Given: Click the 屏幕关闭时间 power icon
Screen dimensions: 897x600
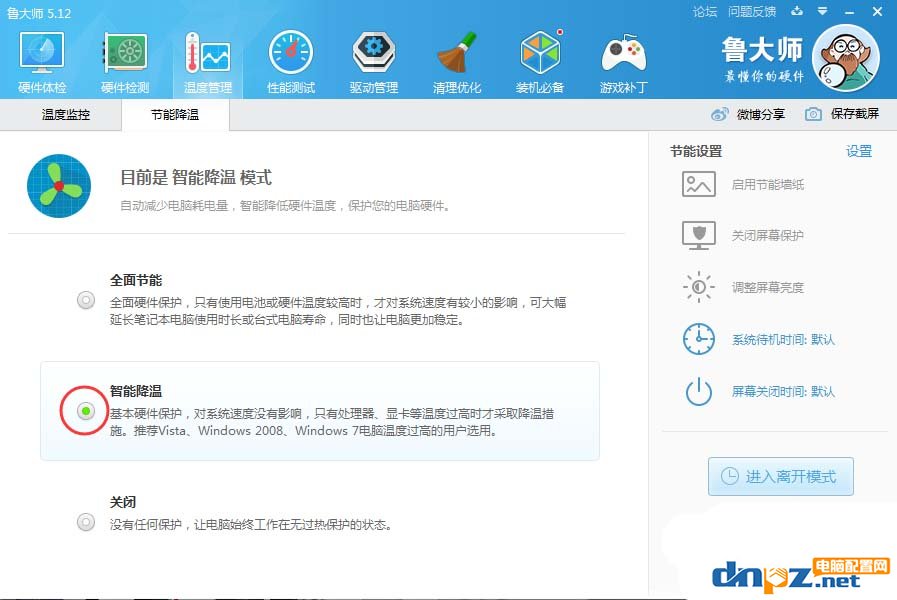Looking at the screenshot, I should tap(698, 392).
